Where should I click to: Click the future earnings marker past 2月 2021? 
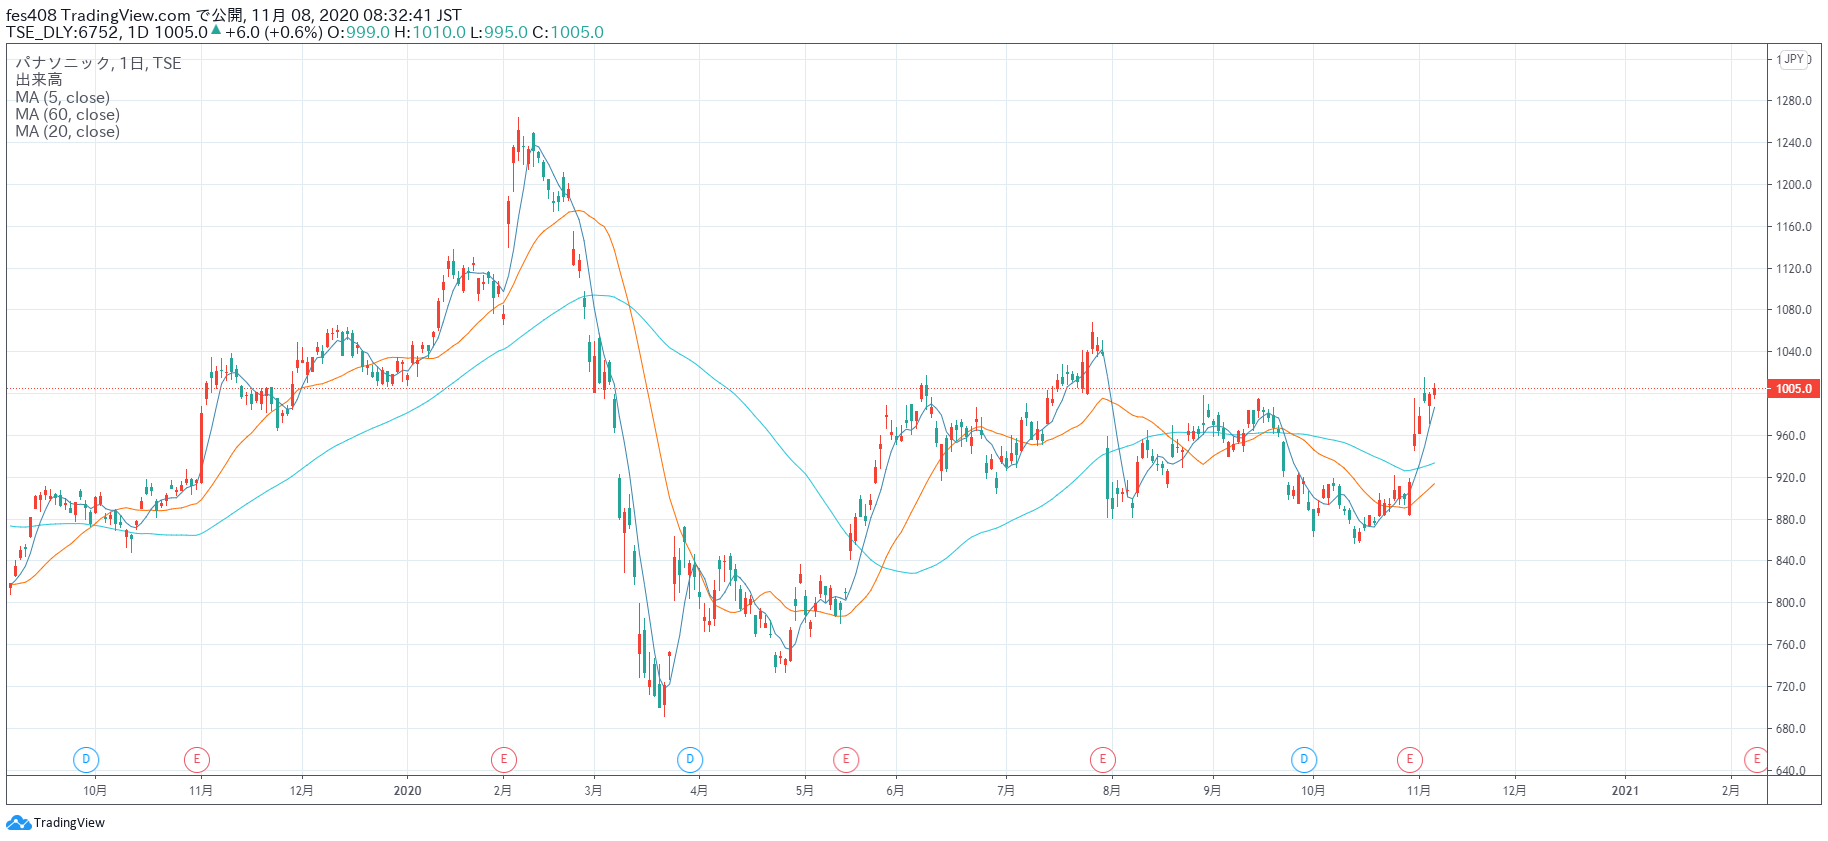(x=1755, y=760)
